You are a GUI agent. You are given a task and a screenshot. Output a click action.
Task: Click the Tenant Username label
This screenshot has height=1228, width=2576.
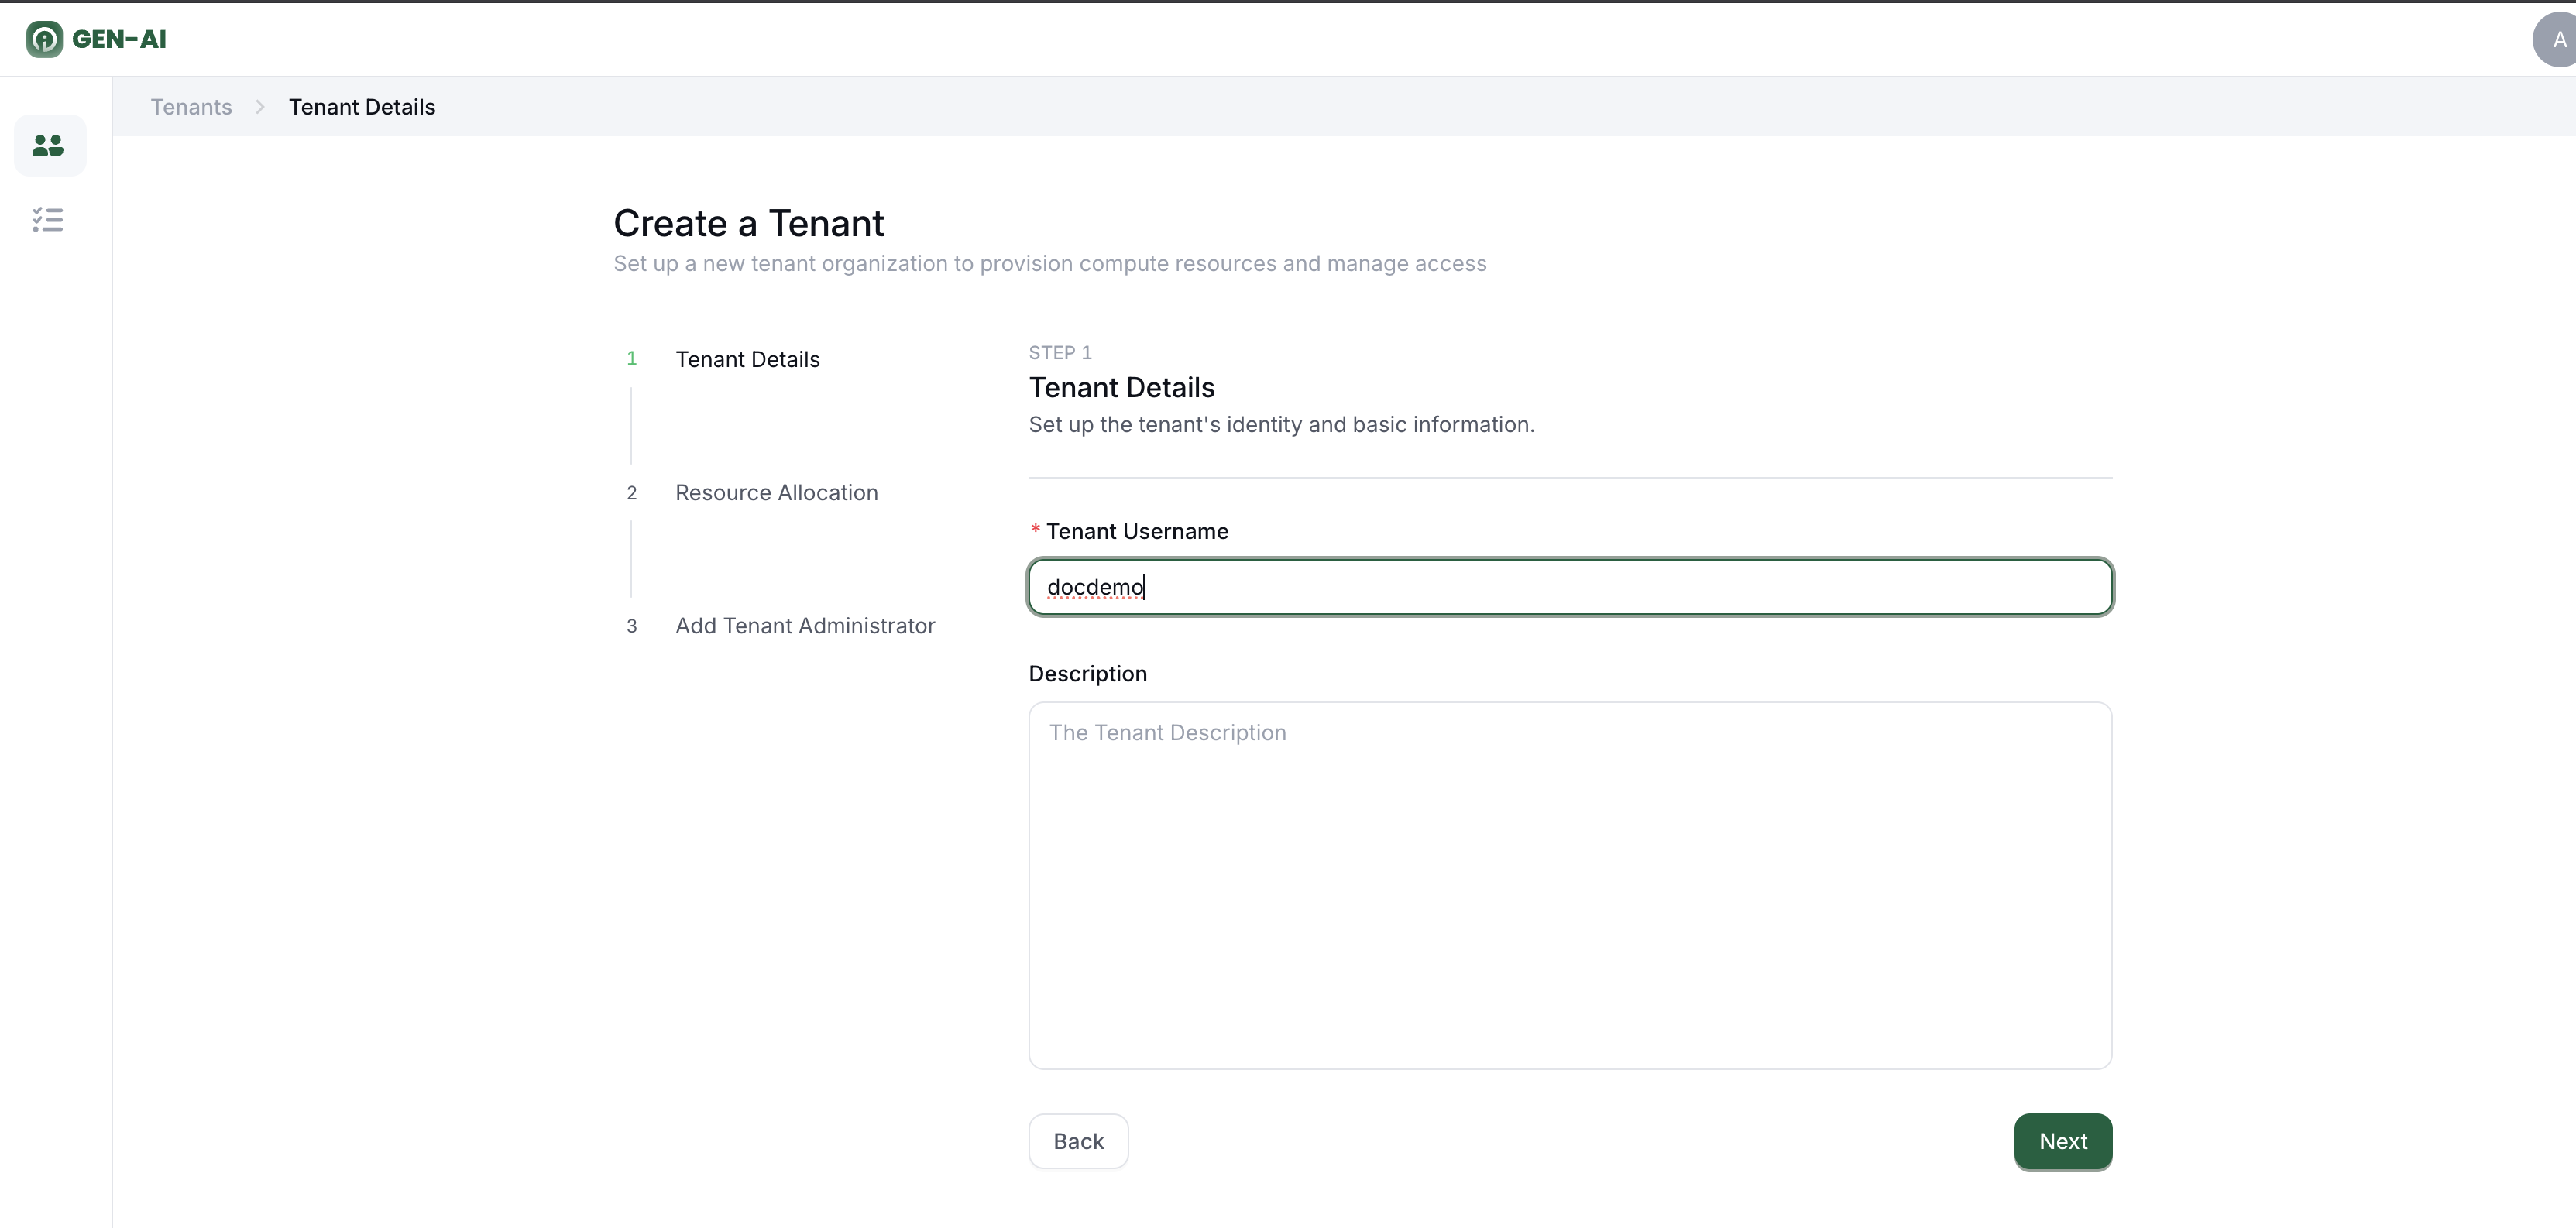coord(1136,531)
